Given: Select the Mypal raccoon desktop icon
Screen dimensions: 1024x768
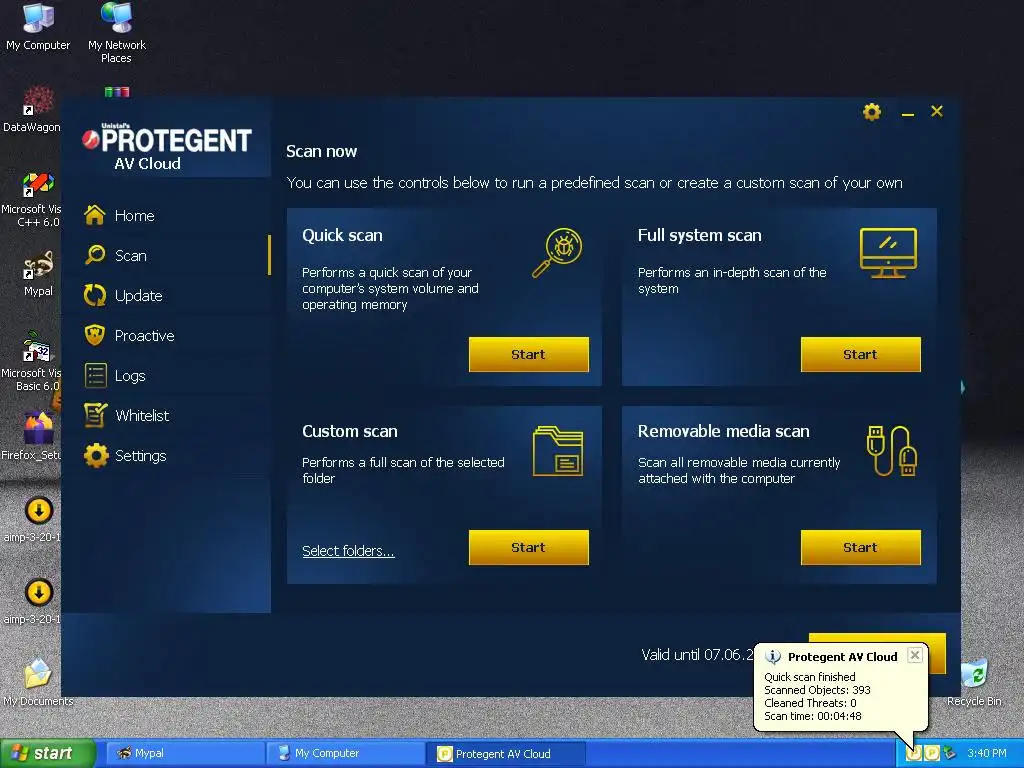Looking at the screenshot, I should point(38,274).
